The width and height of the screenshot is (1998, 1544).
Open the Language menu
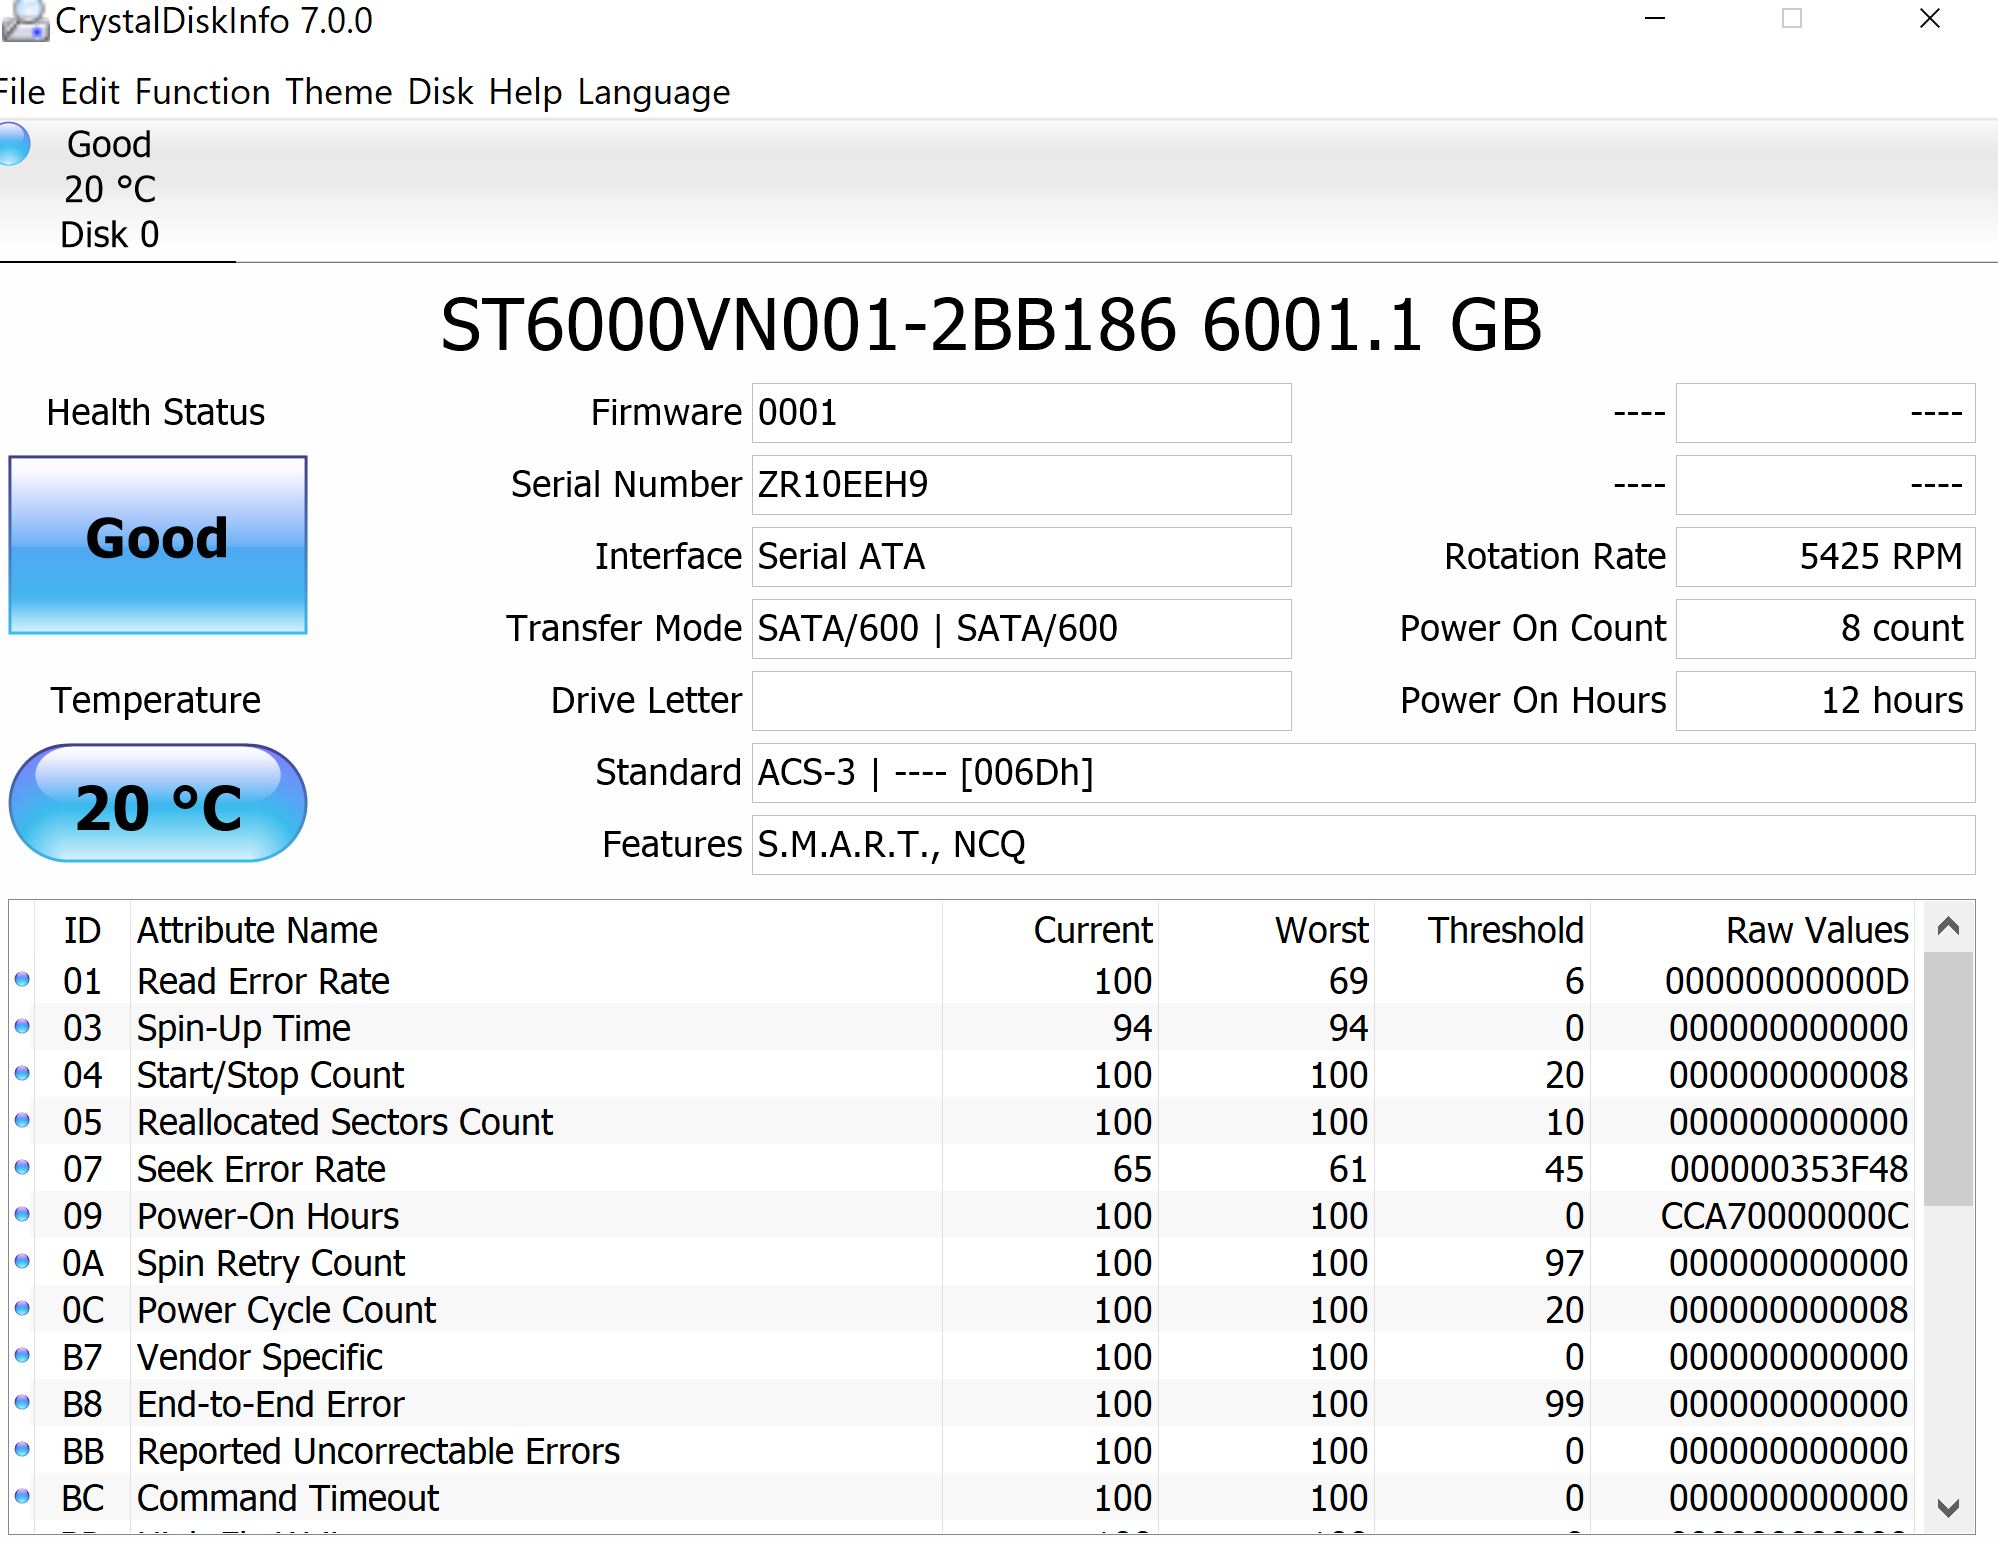[x=654, y=92]
